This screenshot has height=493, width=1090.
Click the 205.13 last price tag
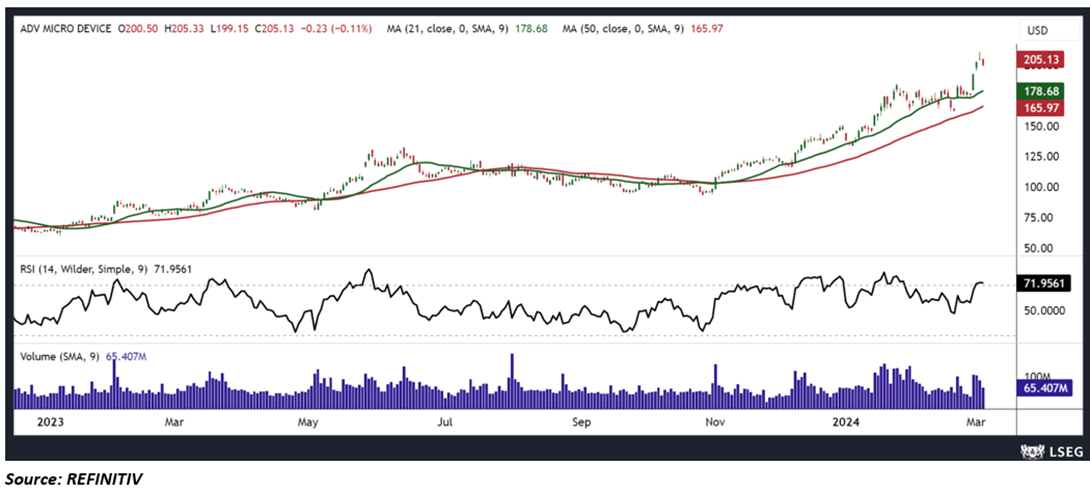tap(1040, 60)
